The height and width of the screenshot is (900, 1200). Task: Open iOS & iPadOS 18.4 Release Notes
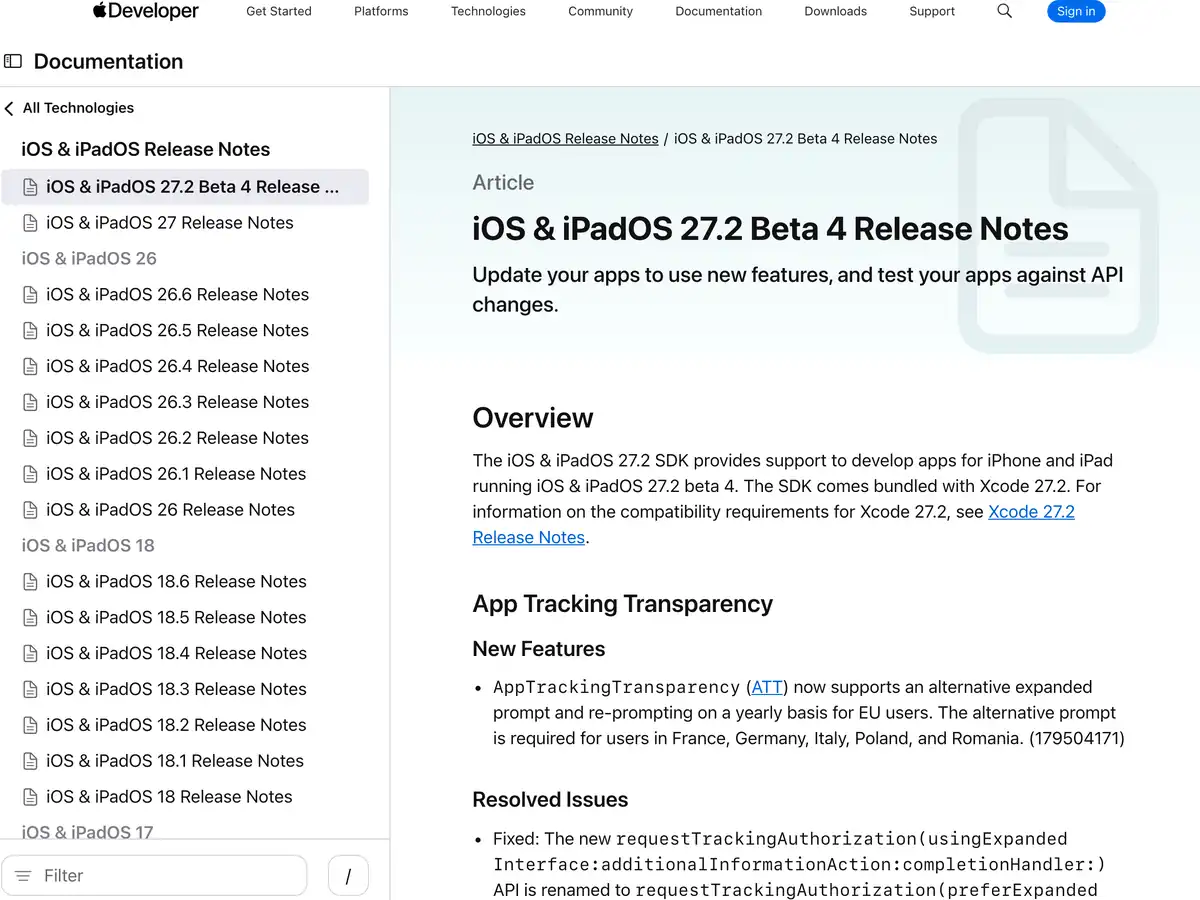click(176, 654)
